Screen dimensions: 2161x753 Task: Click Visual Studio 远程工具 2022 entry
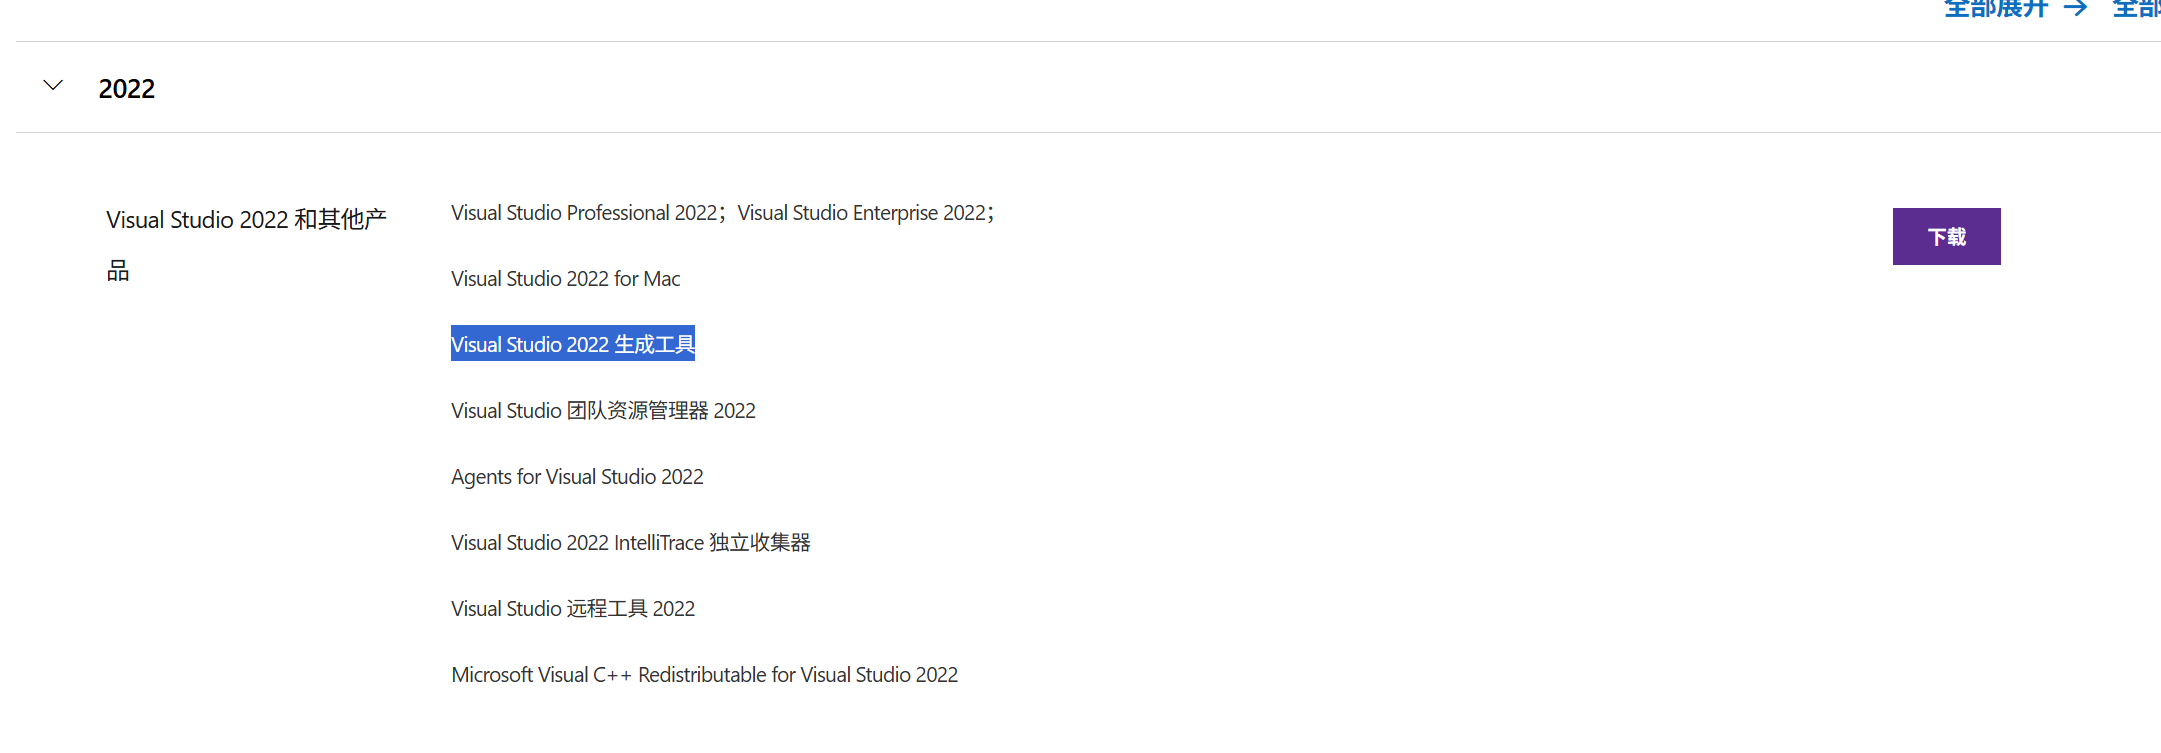point(573,609)
